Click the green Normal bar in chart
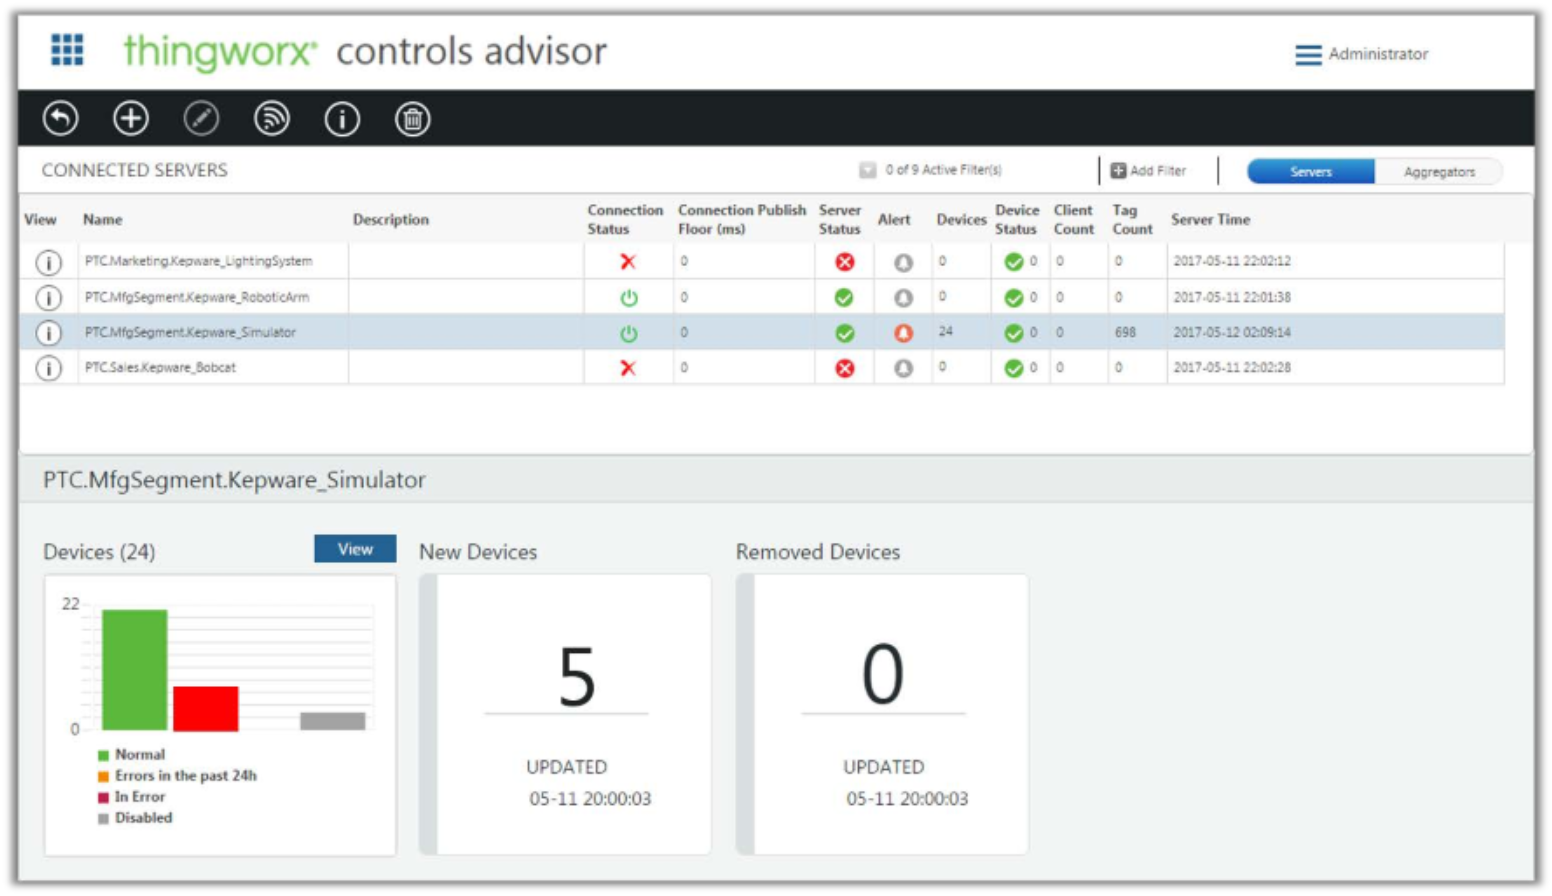 point(134,670)
